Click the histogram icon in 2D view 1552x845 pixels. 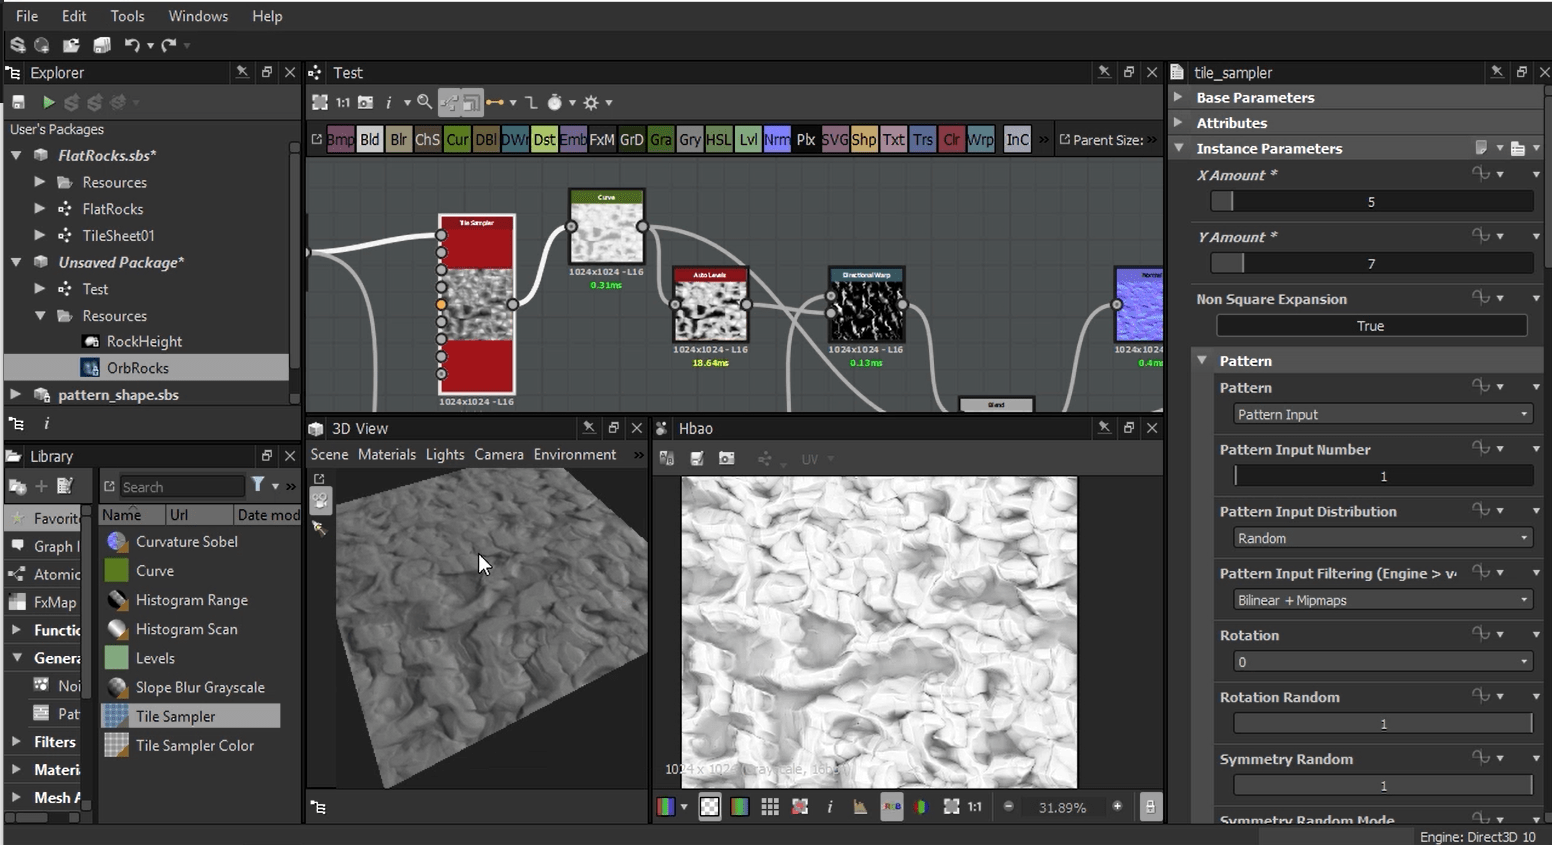pyautogui.click(x=860, y=807)
